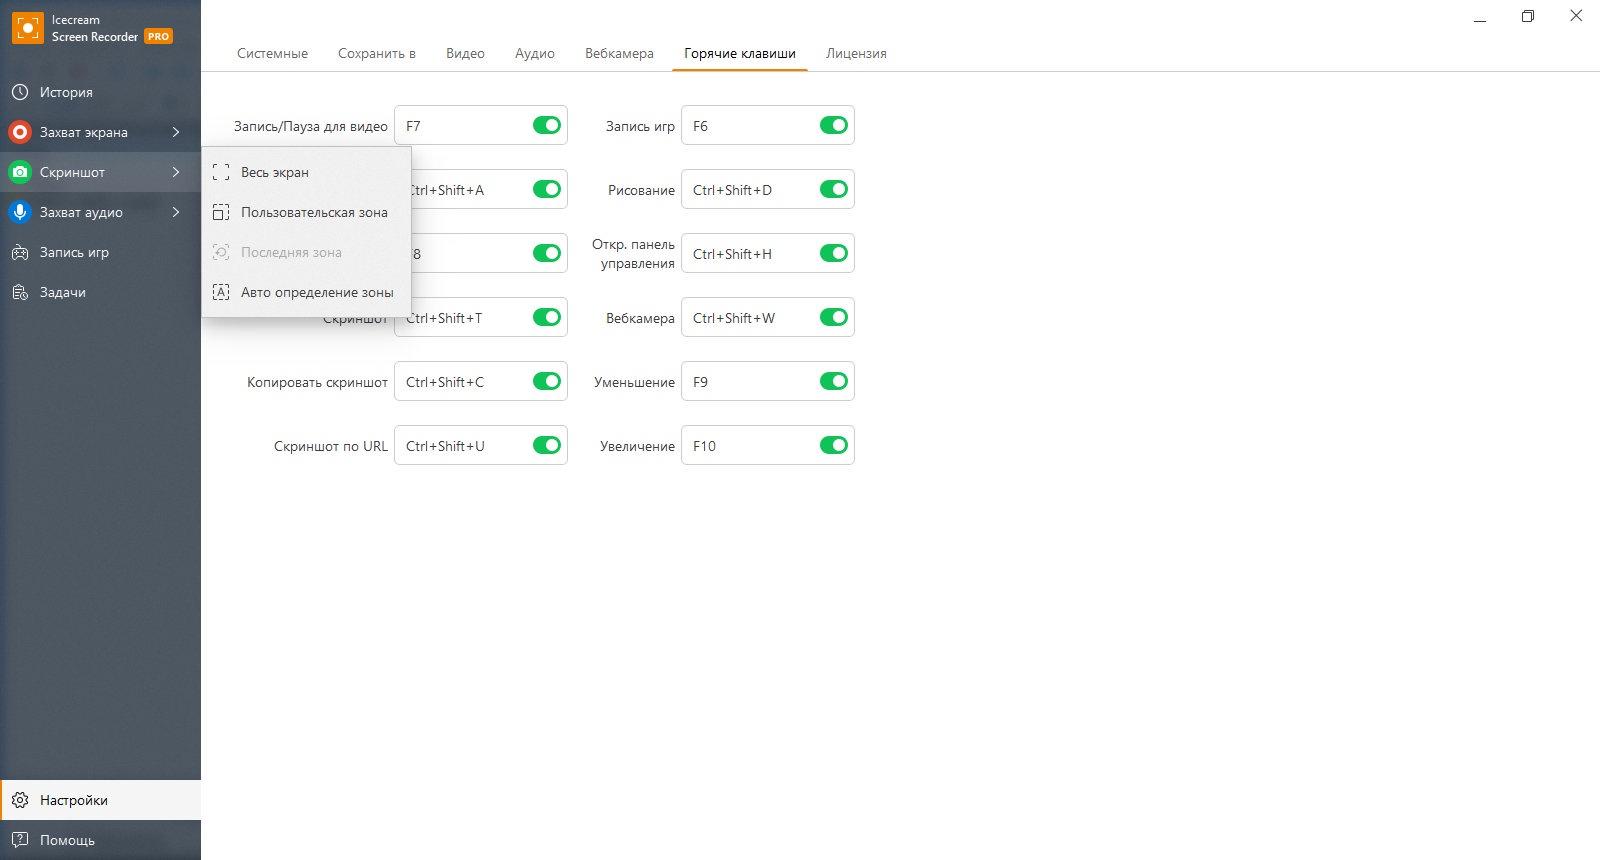Open the History clock icon

coord(20,92)
